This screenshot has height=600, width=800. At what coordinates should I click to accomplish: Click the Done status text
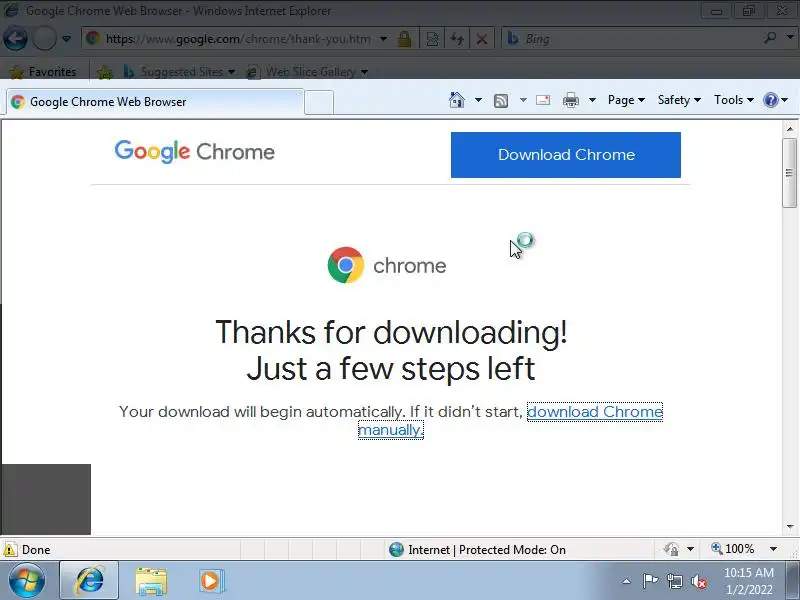click(36, 550)
